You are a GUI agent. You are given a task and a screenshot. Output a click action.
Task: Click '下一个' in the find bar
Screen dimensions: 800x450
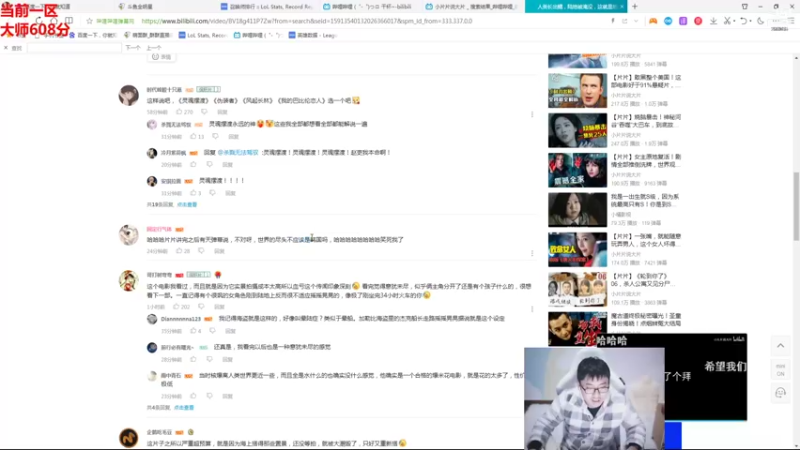133,48
